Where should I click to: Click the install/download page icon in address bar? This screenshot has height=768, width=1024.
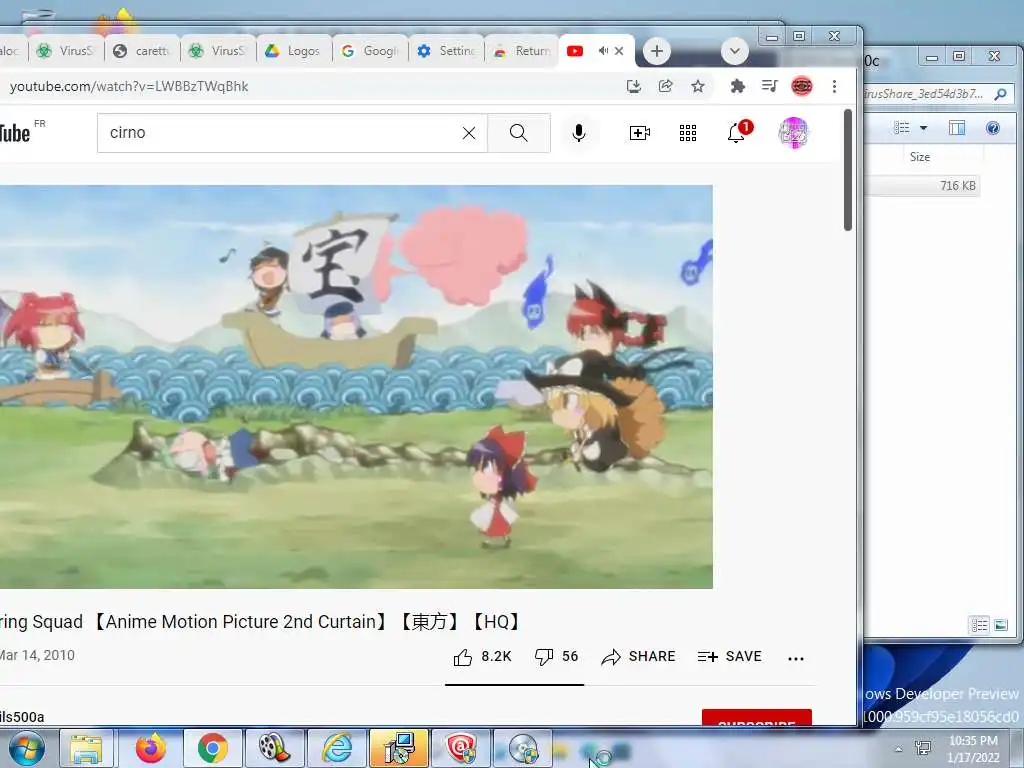(633, 86)
